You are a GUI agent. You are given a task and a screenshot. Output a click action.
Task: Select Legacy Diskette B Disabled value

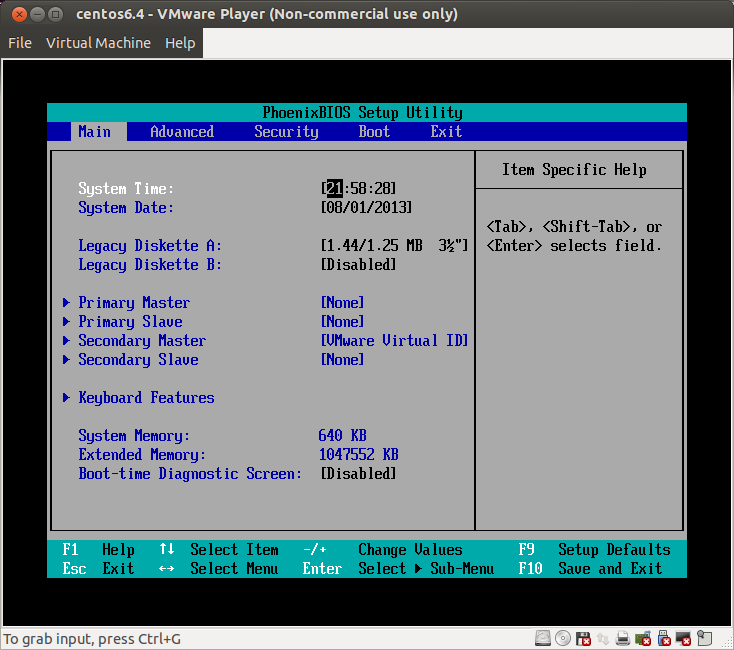click(x=359, y=265)
